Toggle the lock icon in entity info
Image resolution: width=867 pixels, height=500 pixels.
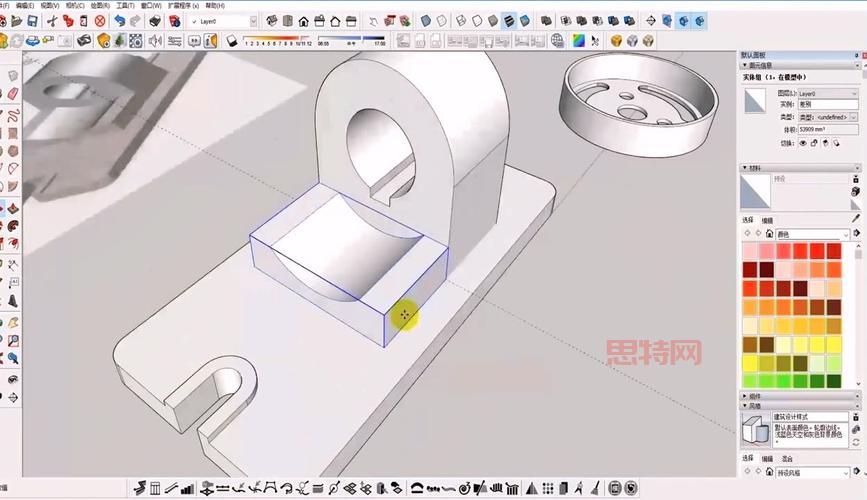tap(813, 142)
